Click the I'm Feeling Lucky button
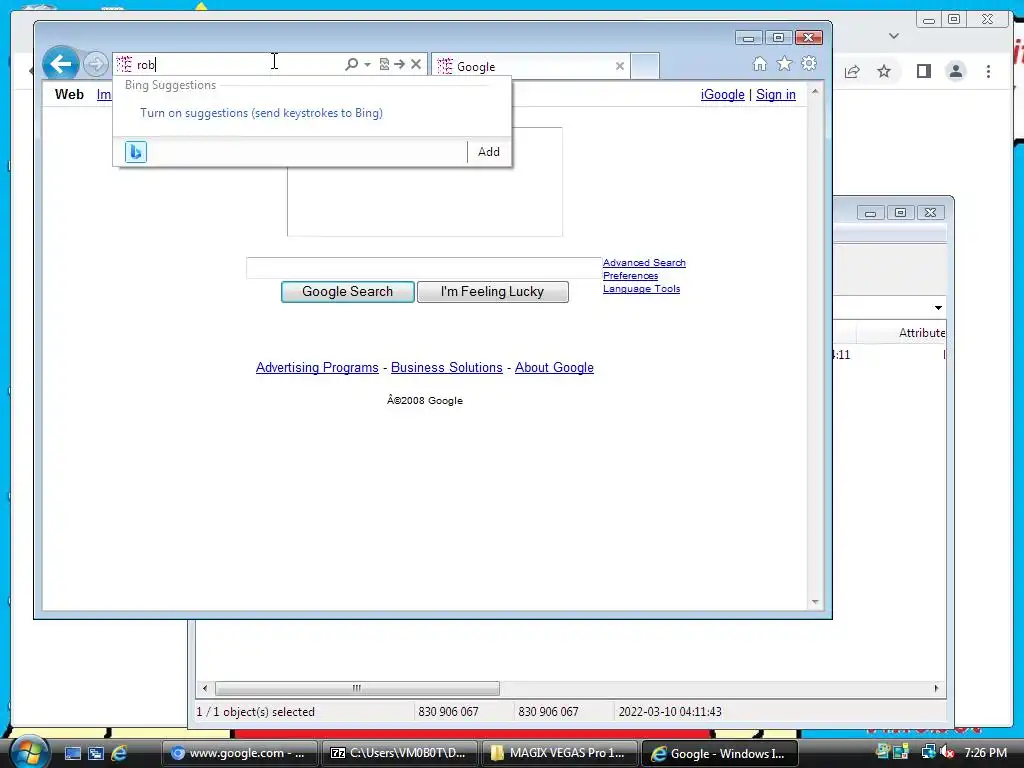 [x=492, y=292]
